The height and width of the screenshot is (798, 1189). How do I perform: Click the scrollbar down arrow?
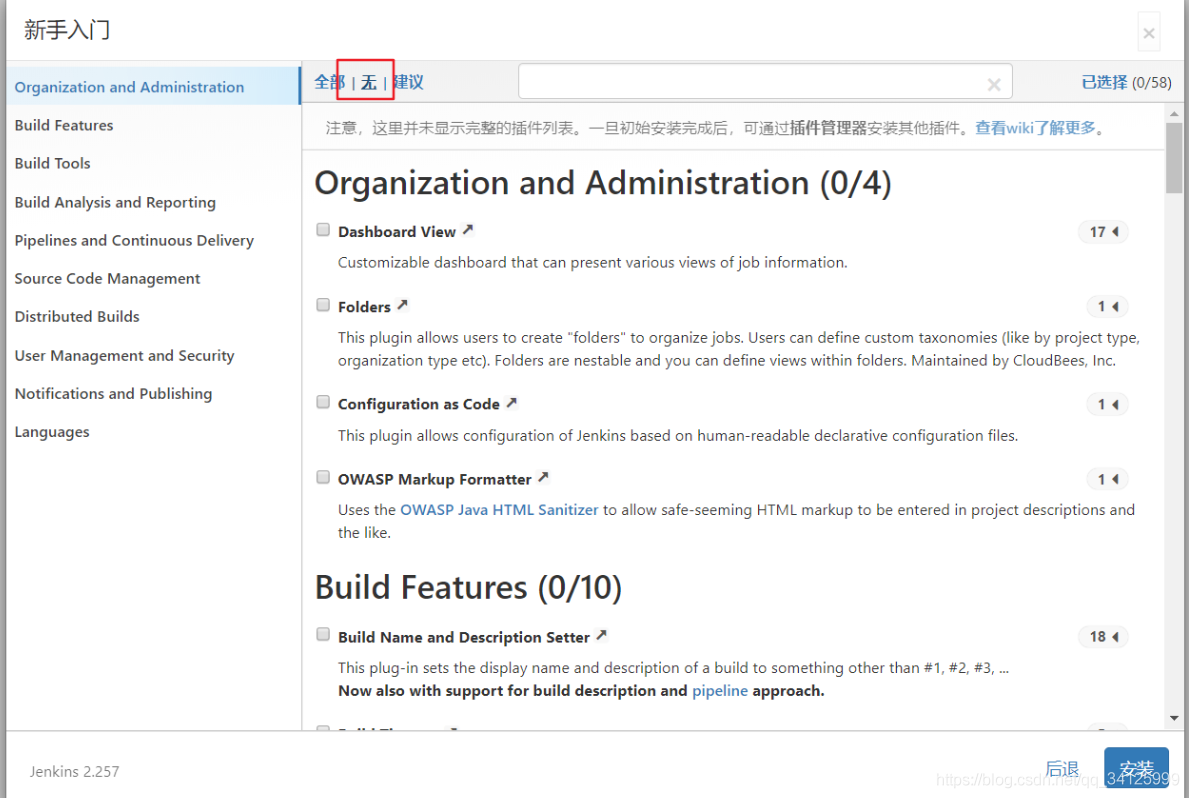point(1174,718)
